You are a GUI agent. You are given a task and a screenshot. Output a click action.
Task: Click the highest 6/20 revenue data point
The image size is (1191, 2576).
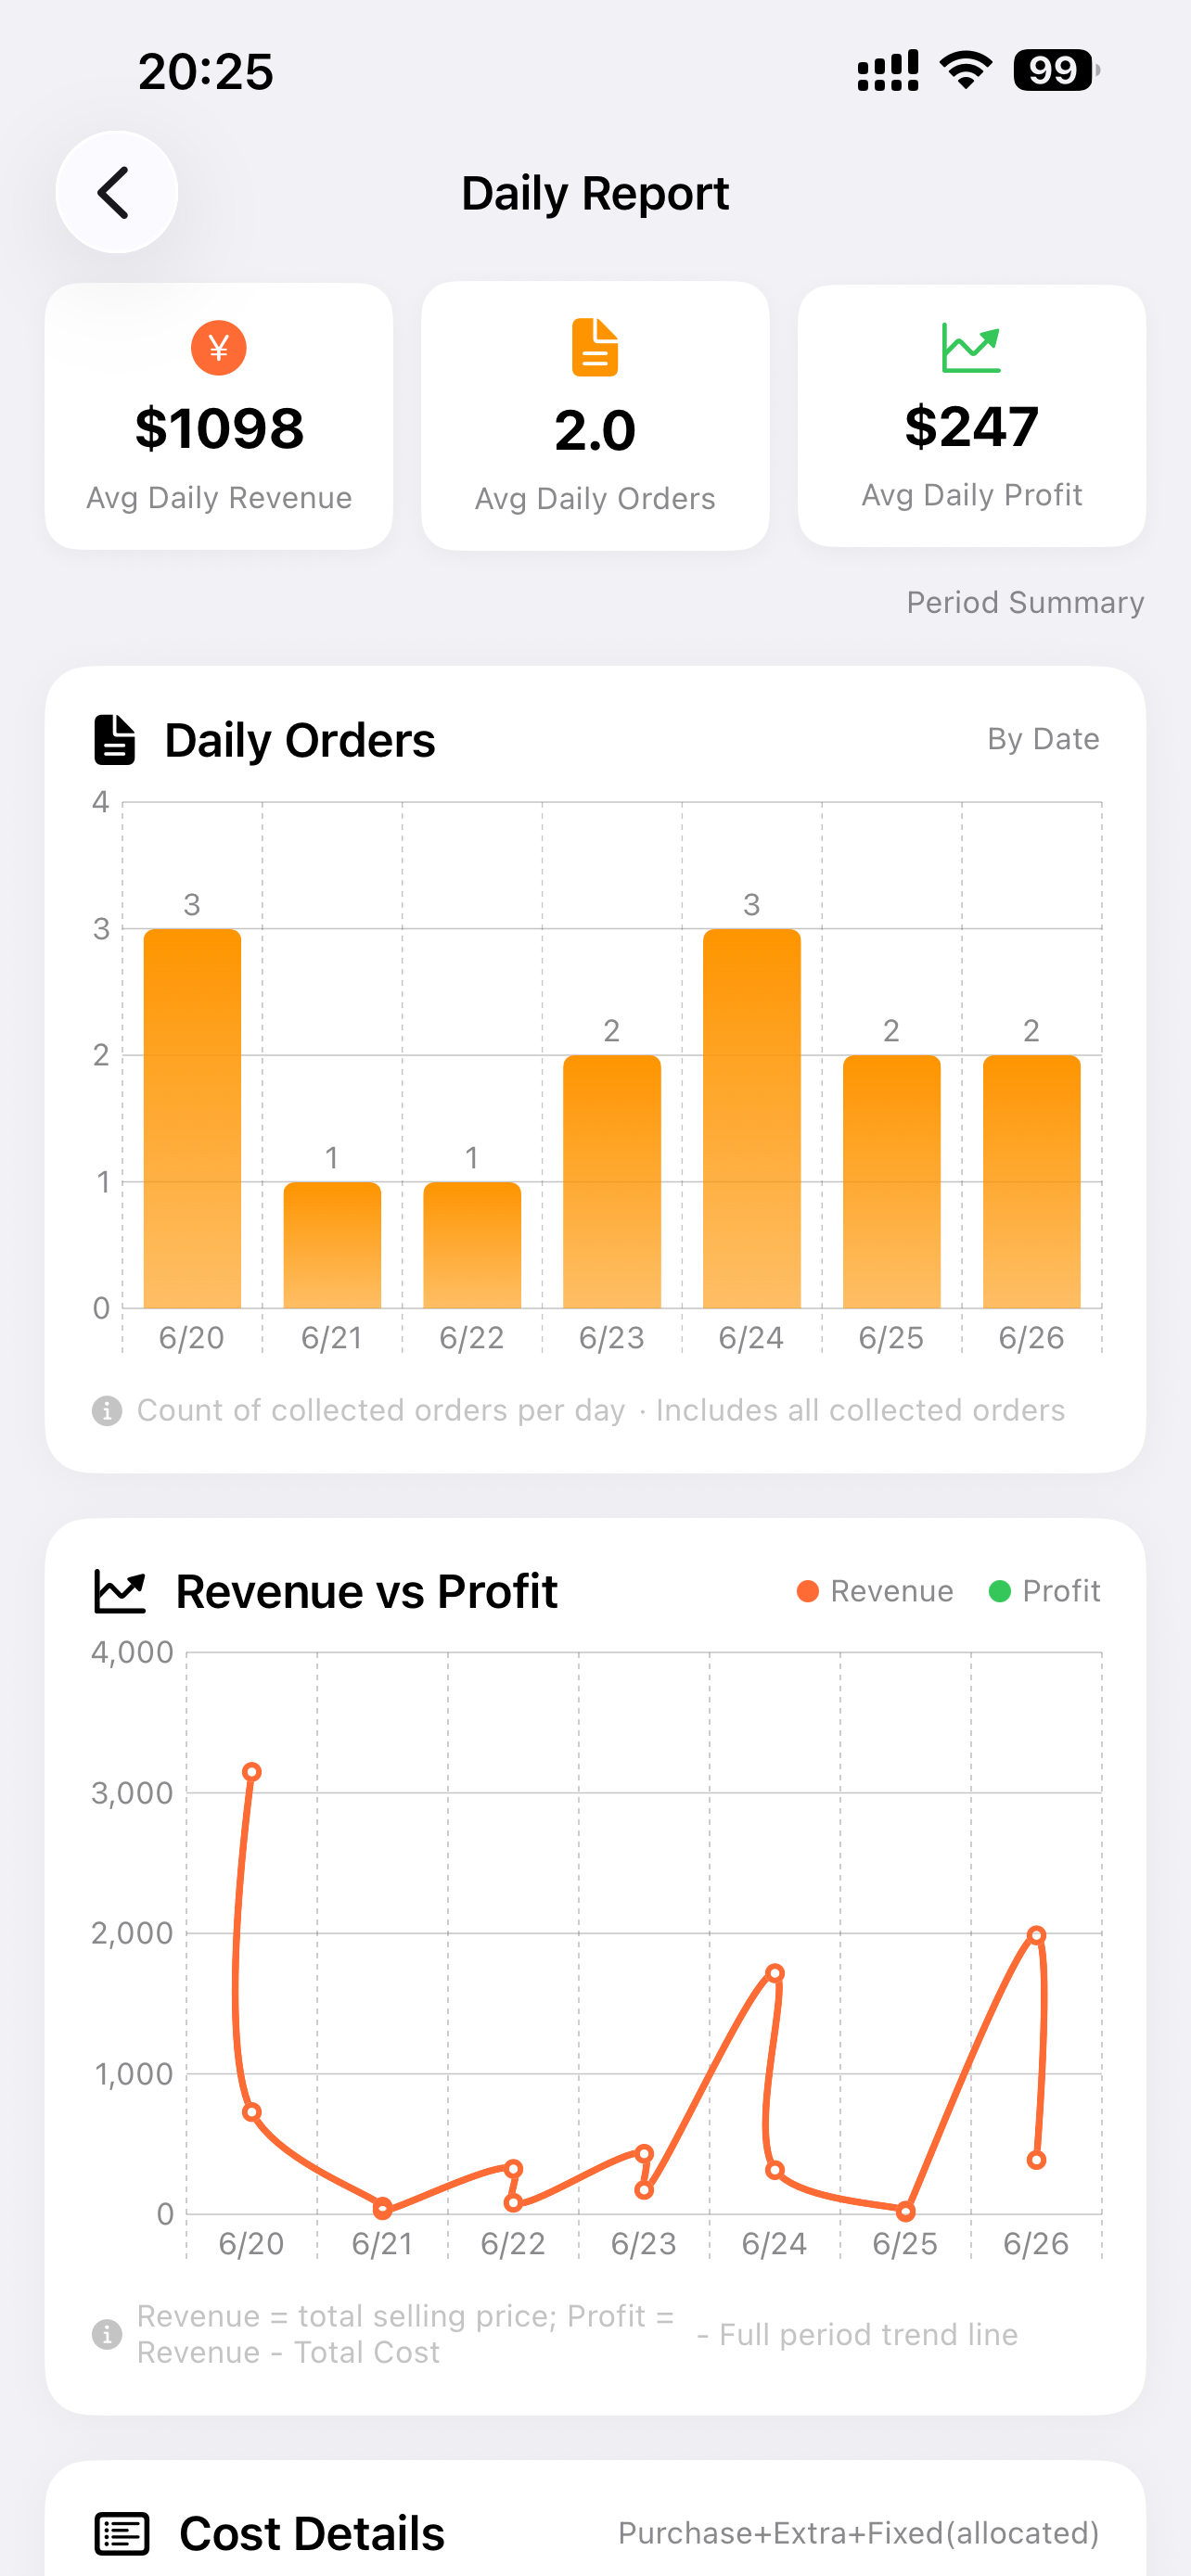click(x=252, y=1772)
